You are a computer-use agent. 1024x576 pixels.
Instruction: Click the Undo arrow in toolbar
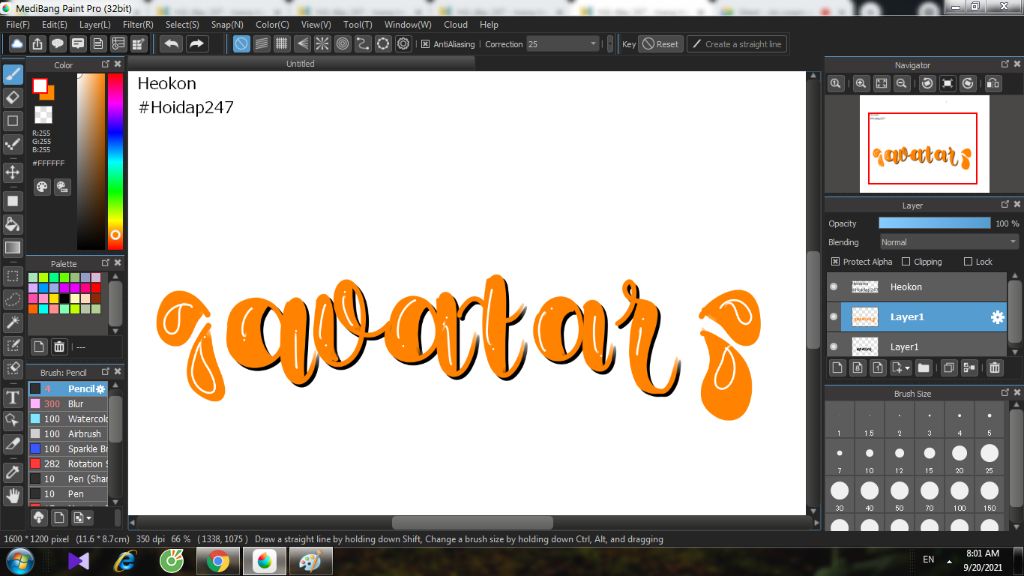(x=172, y=44)
